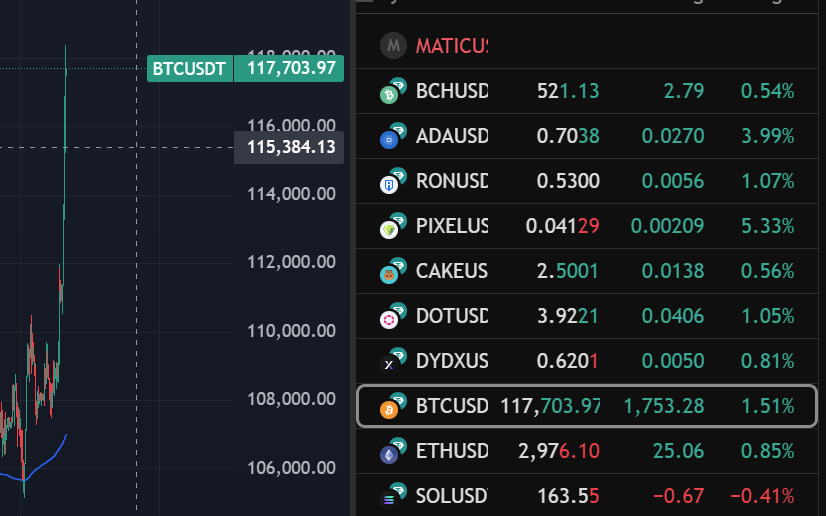This screenshot has height=516, width=826.
Task: Click DOTUSD percent change 1.05%
Action: click(x=768, y=316)
